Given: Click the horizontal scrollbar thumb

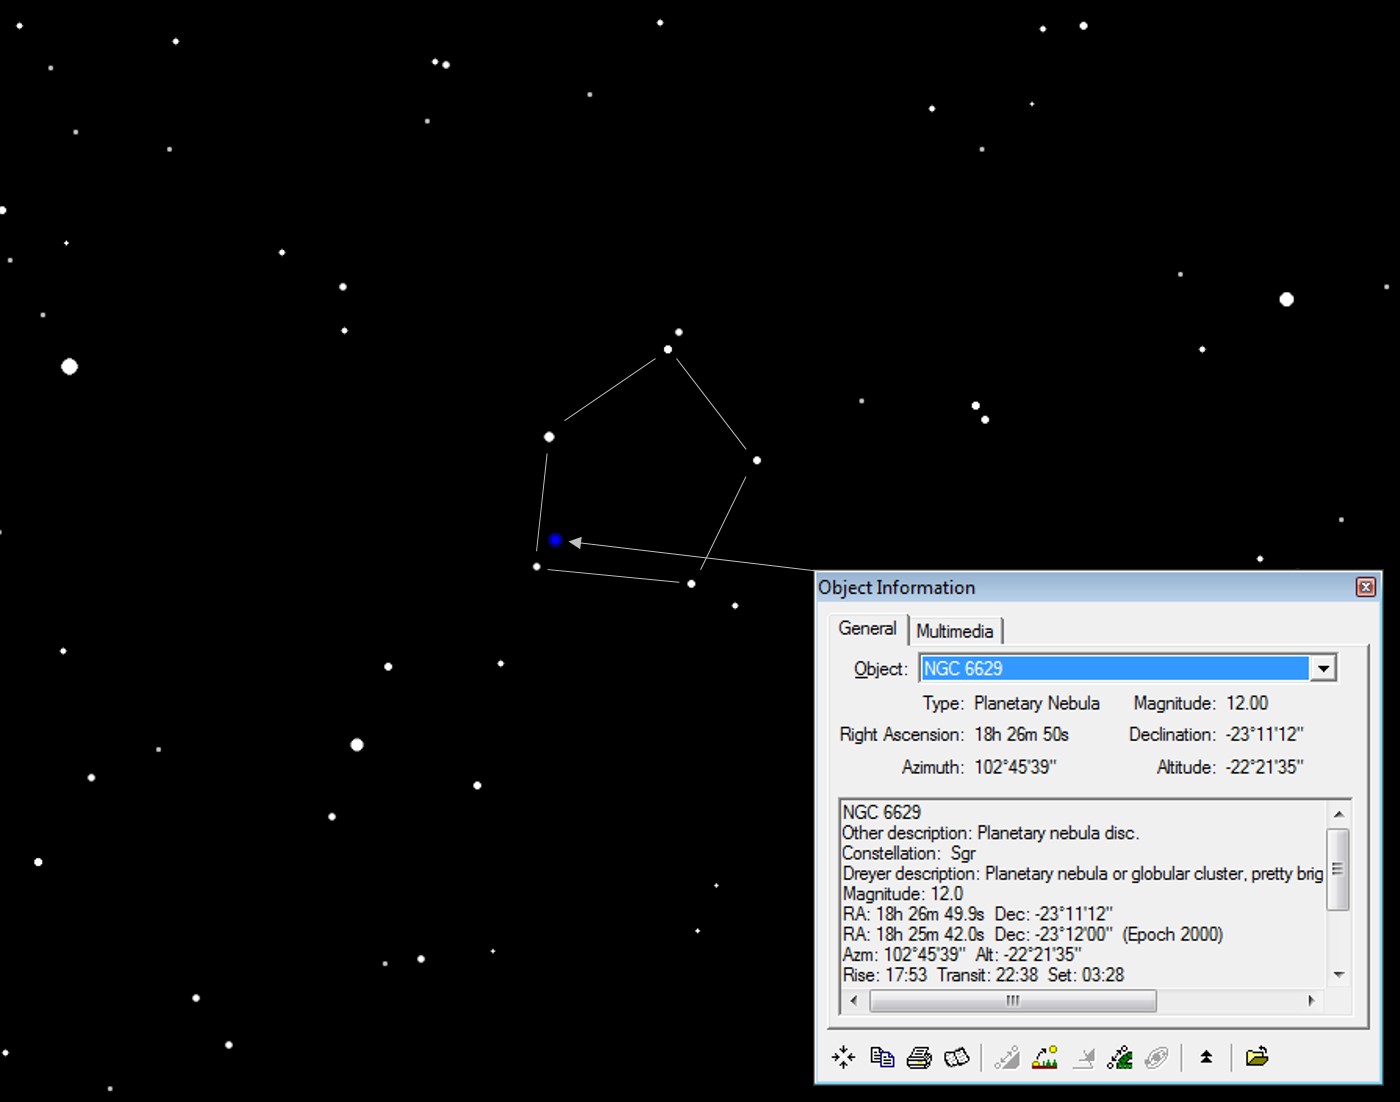Looking at the screenshot, I should [x=1013, y=1000].
